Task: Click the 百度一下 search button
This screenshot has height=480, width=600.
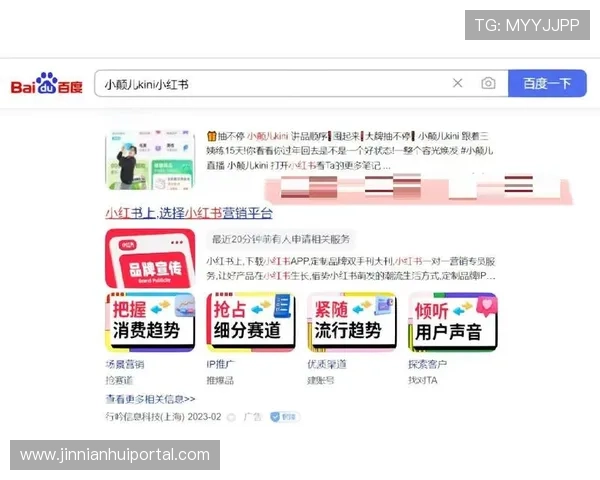Action: click(x=547, y=83)
